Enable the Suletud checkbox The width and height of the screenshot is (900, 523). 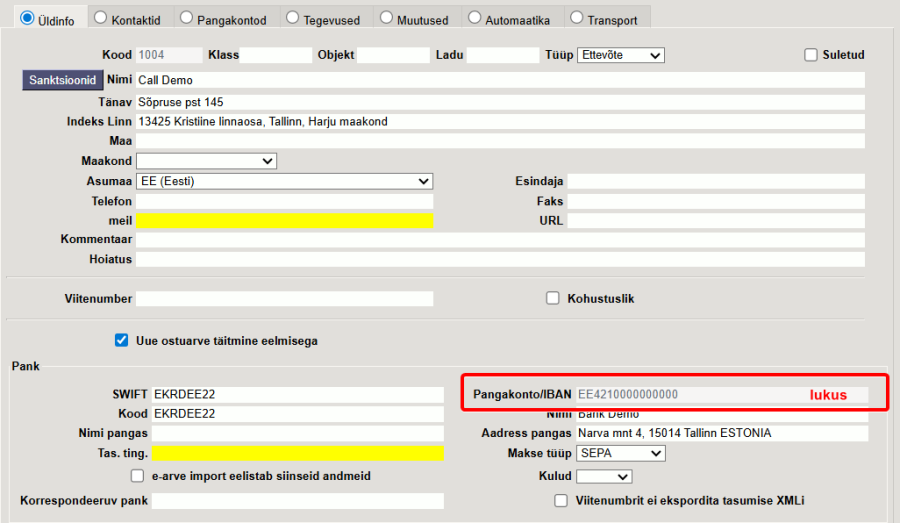pyautogui.click(x=811, y=55)
